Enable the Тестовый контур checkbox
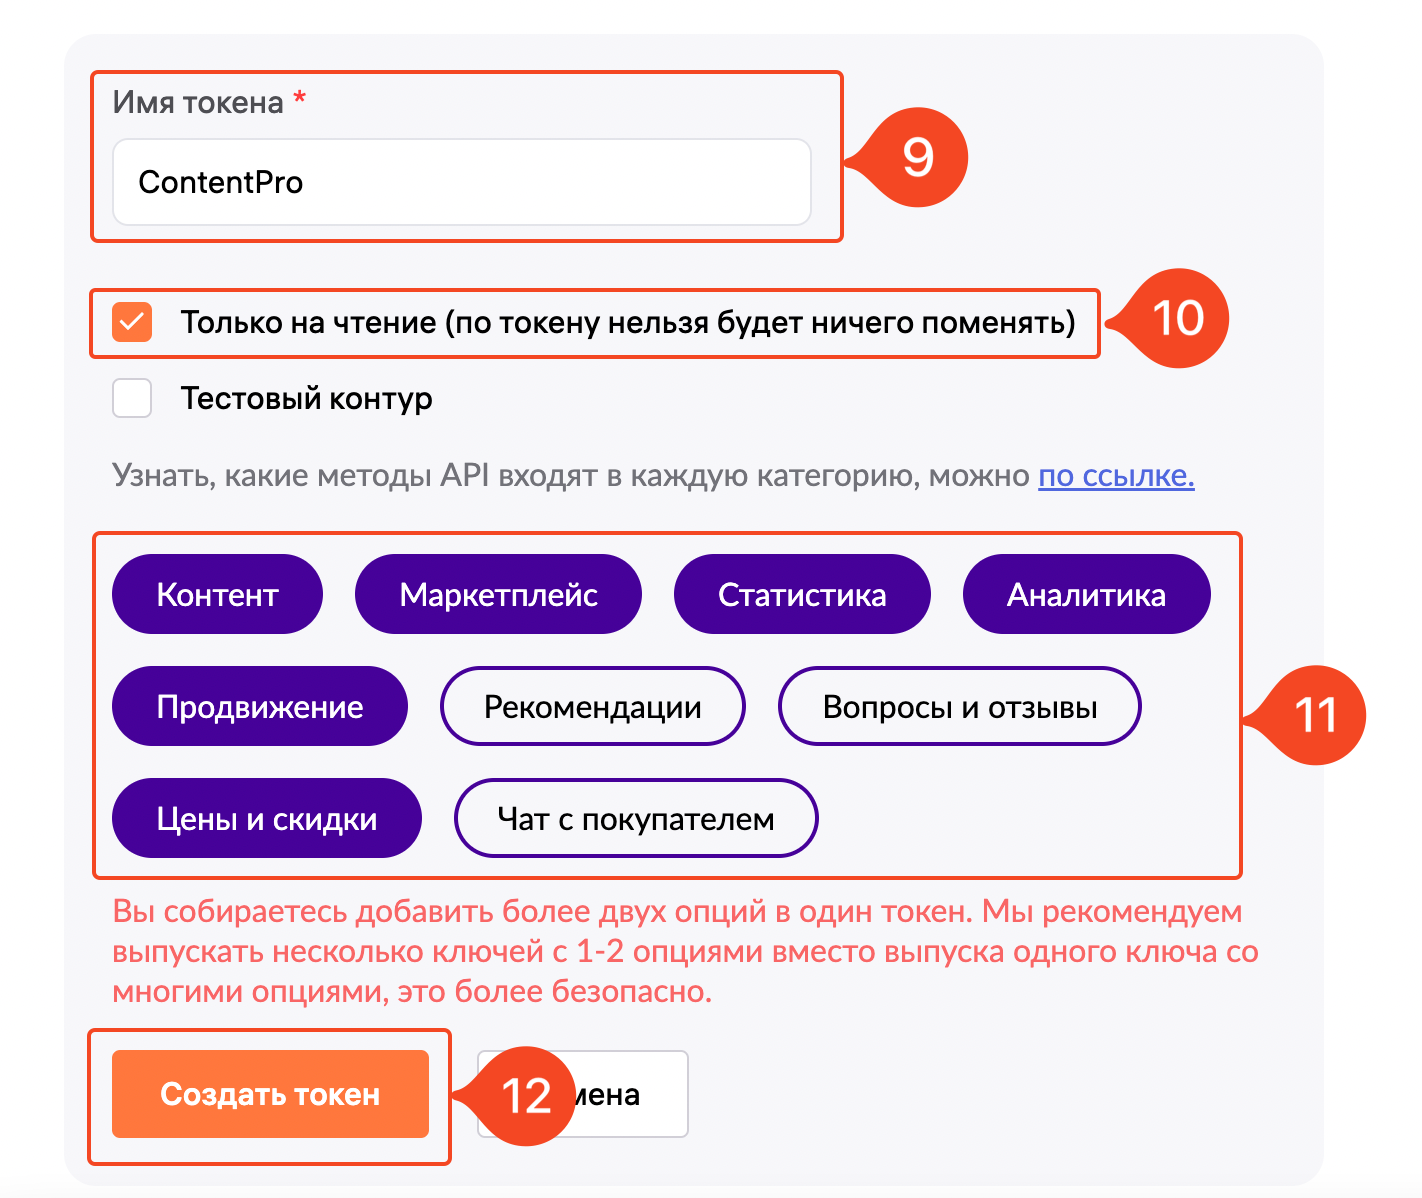The height and width of the screenshot is (1198, 1422). tap(132, 398)
